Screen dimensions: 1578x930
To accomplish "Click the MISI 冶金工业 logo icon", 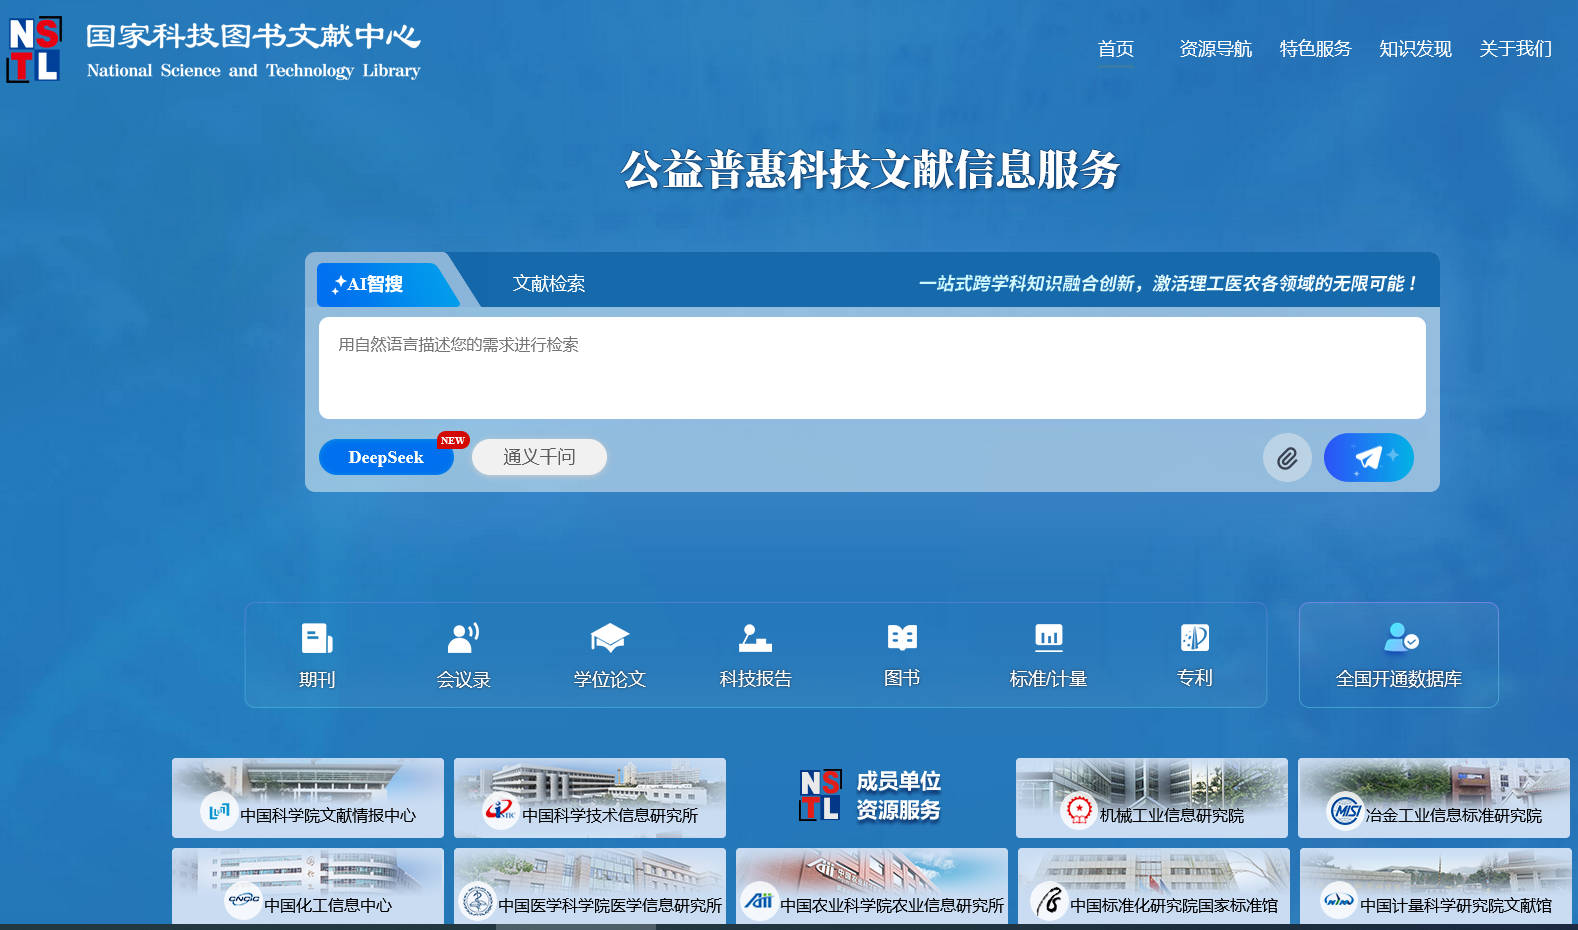I will coord(1345,810).
